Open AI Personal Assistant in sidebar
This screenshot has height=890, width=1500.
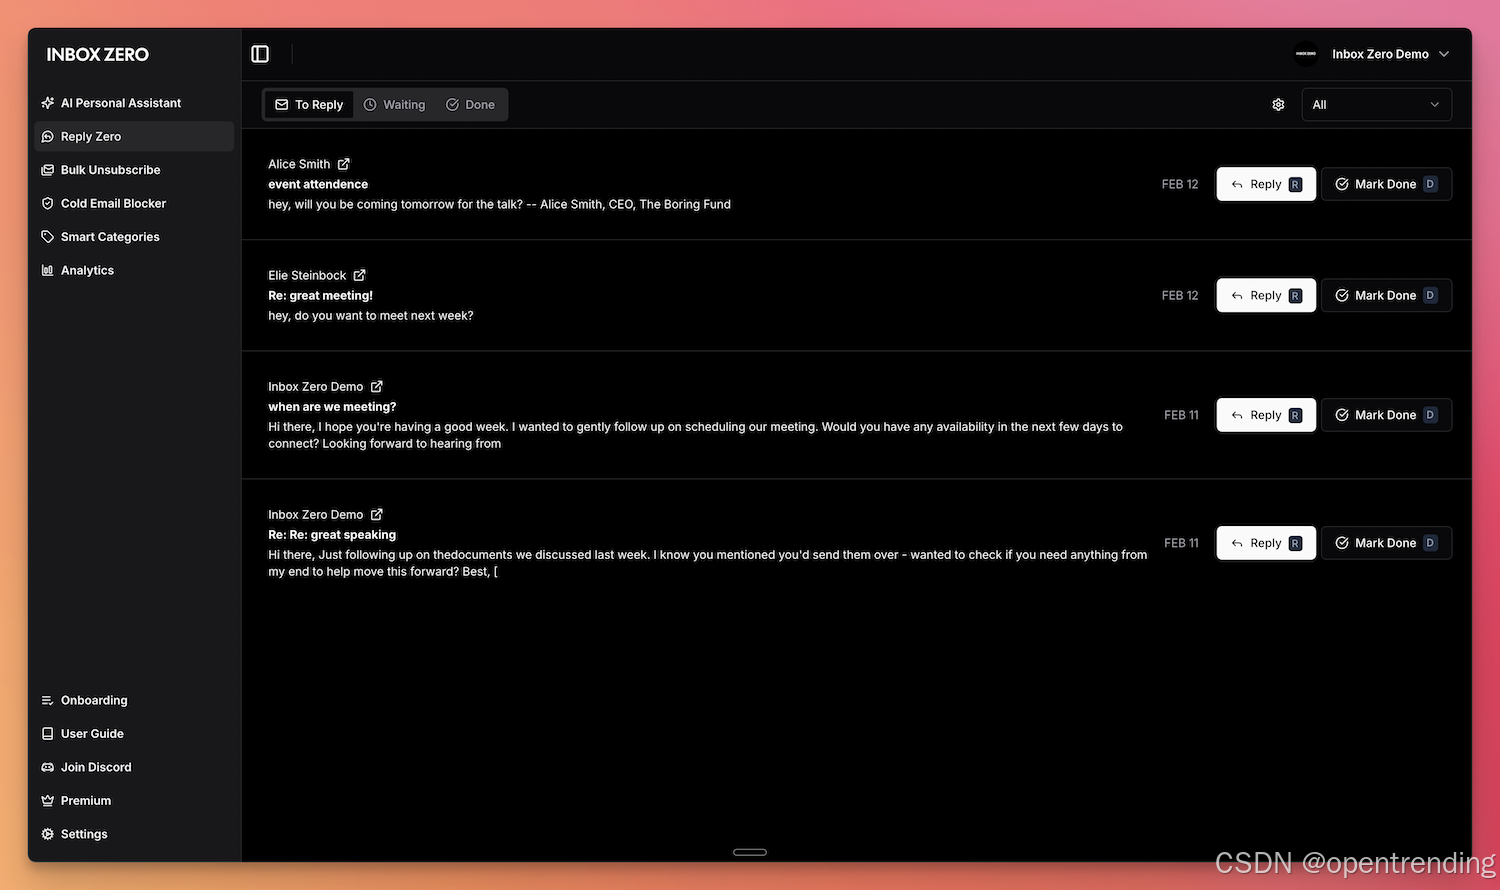click(x=134, y=103)
